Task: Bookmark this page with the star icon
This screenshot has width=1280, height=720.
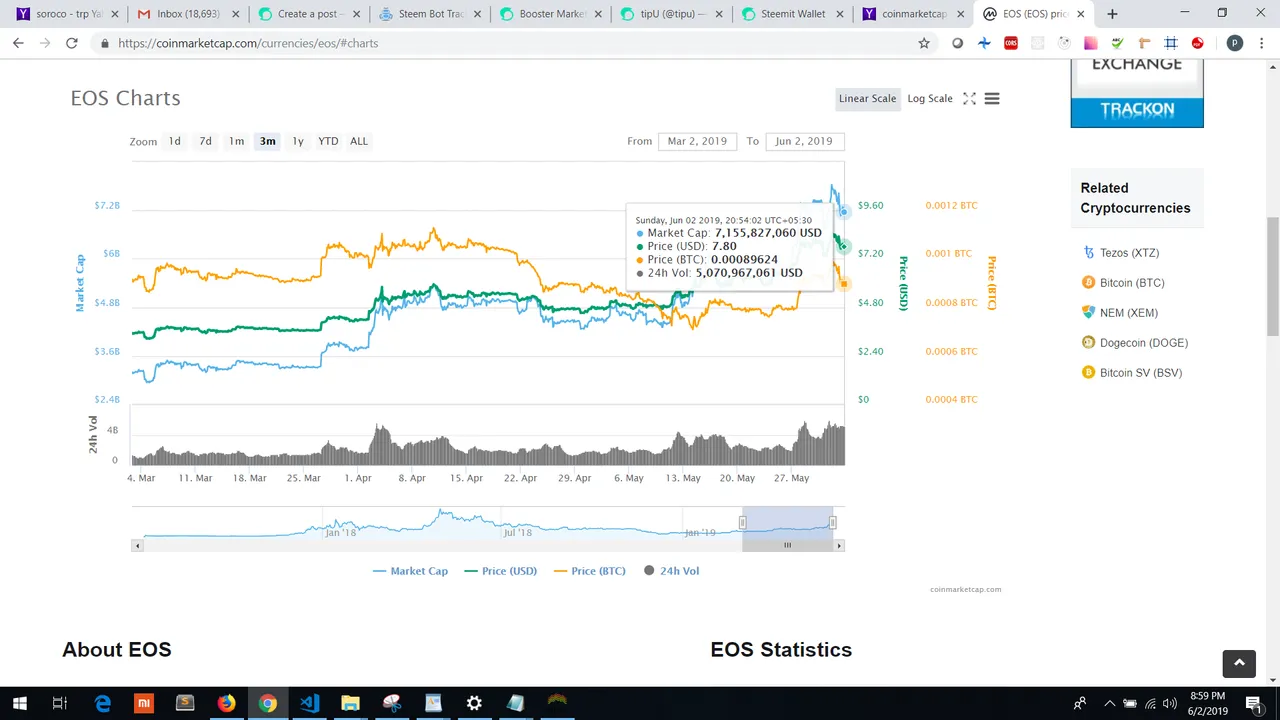Action: click(924, 43)
